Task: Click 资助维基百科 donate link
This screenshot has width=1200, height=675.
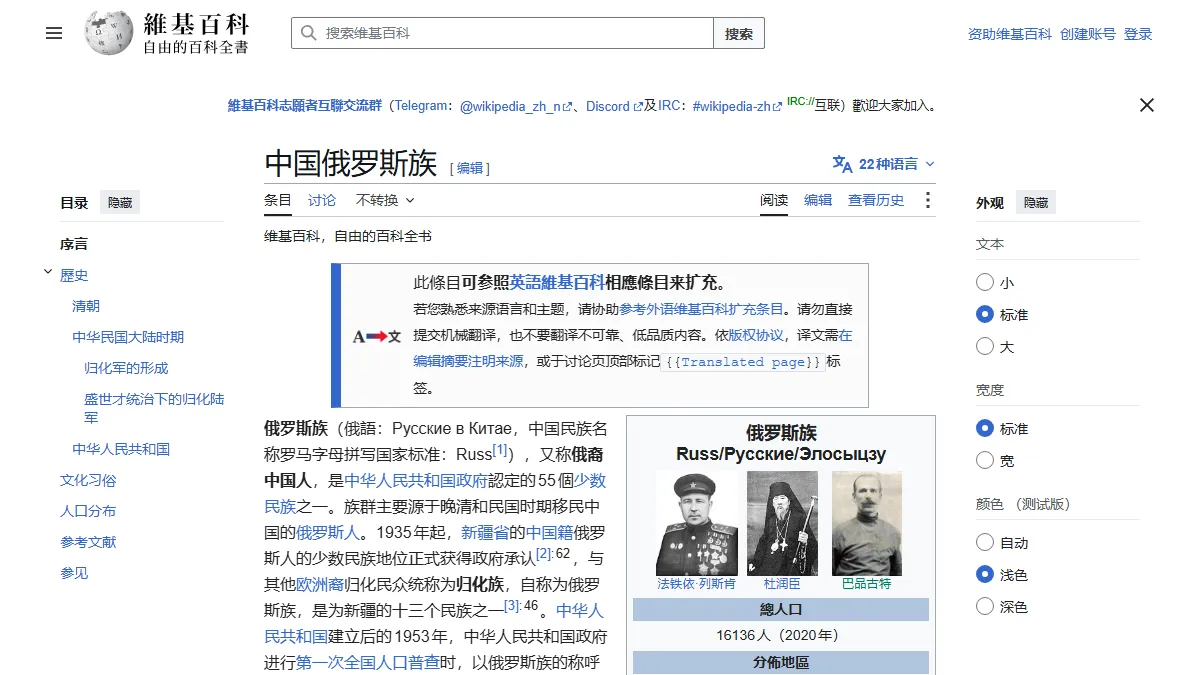Action: tap(1010, 34)
